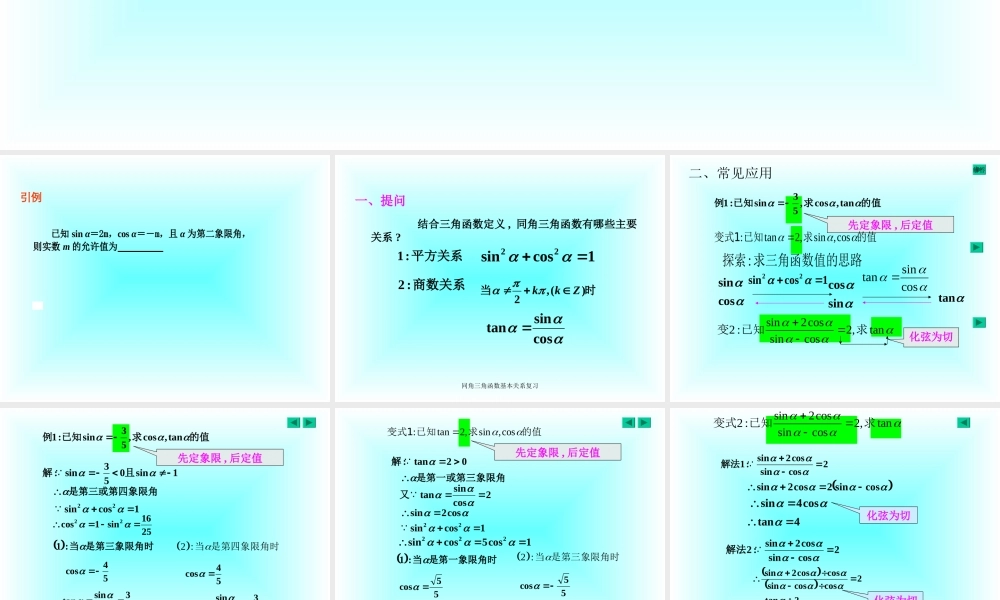Click the 先定象限,后定值 callout on 例1 solution slide
1000x600 pixels.
[220, 458]
